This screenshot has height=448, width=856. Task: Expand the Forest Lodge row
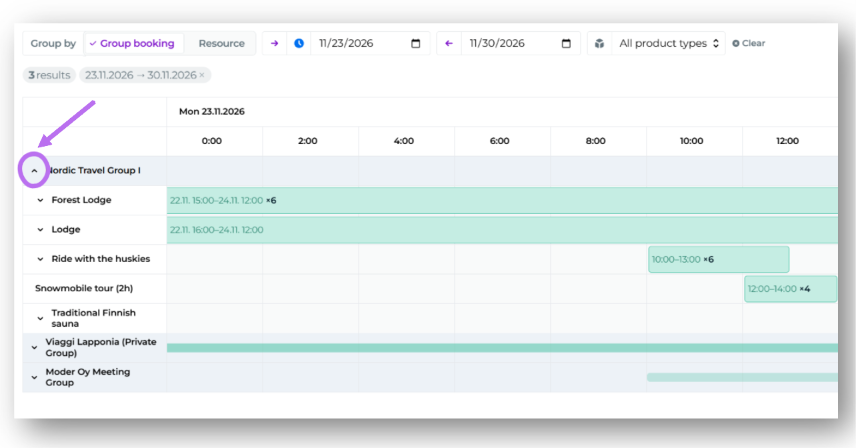pyautogui.click(x=40, y=200)
